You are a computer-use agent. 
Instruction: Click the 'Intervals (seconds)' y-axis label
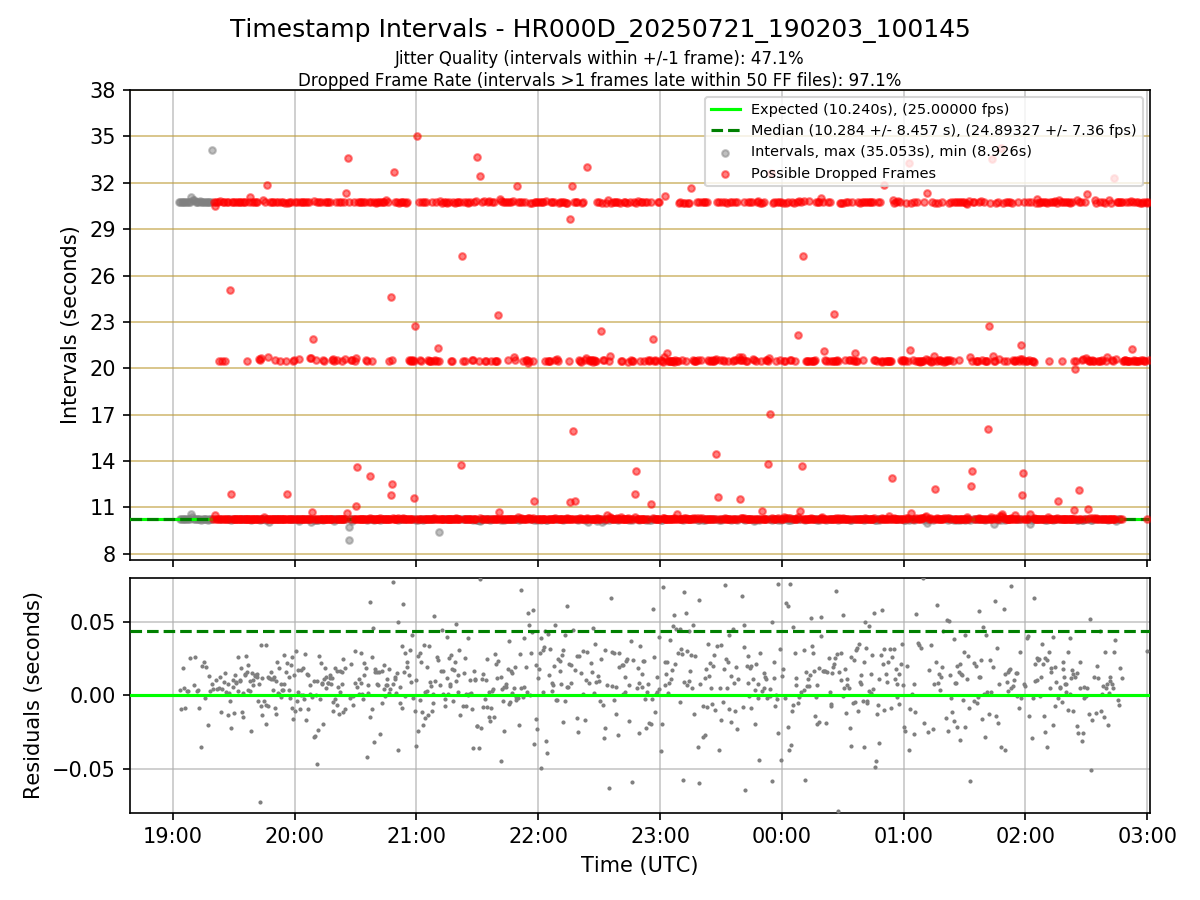click(x=69, y=325)
